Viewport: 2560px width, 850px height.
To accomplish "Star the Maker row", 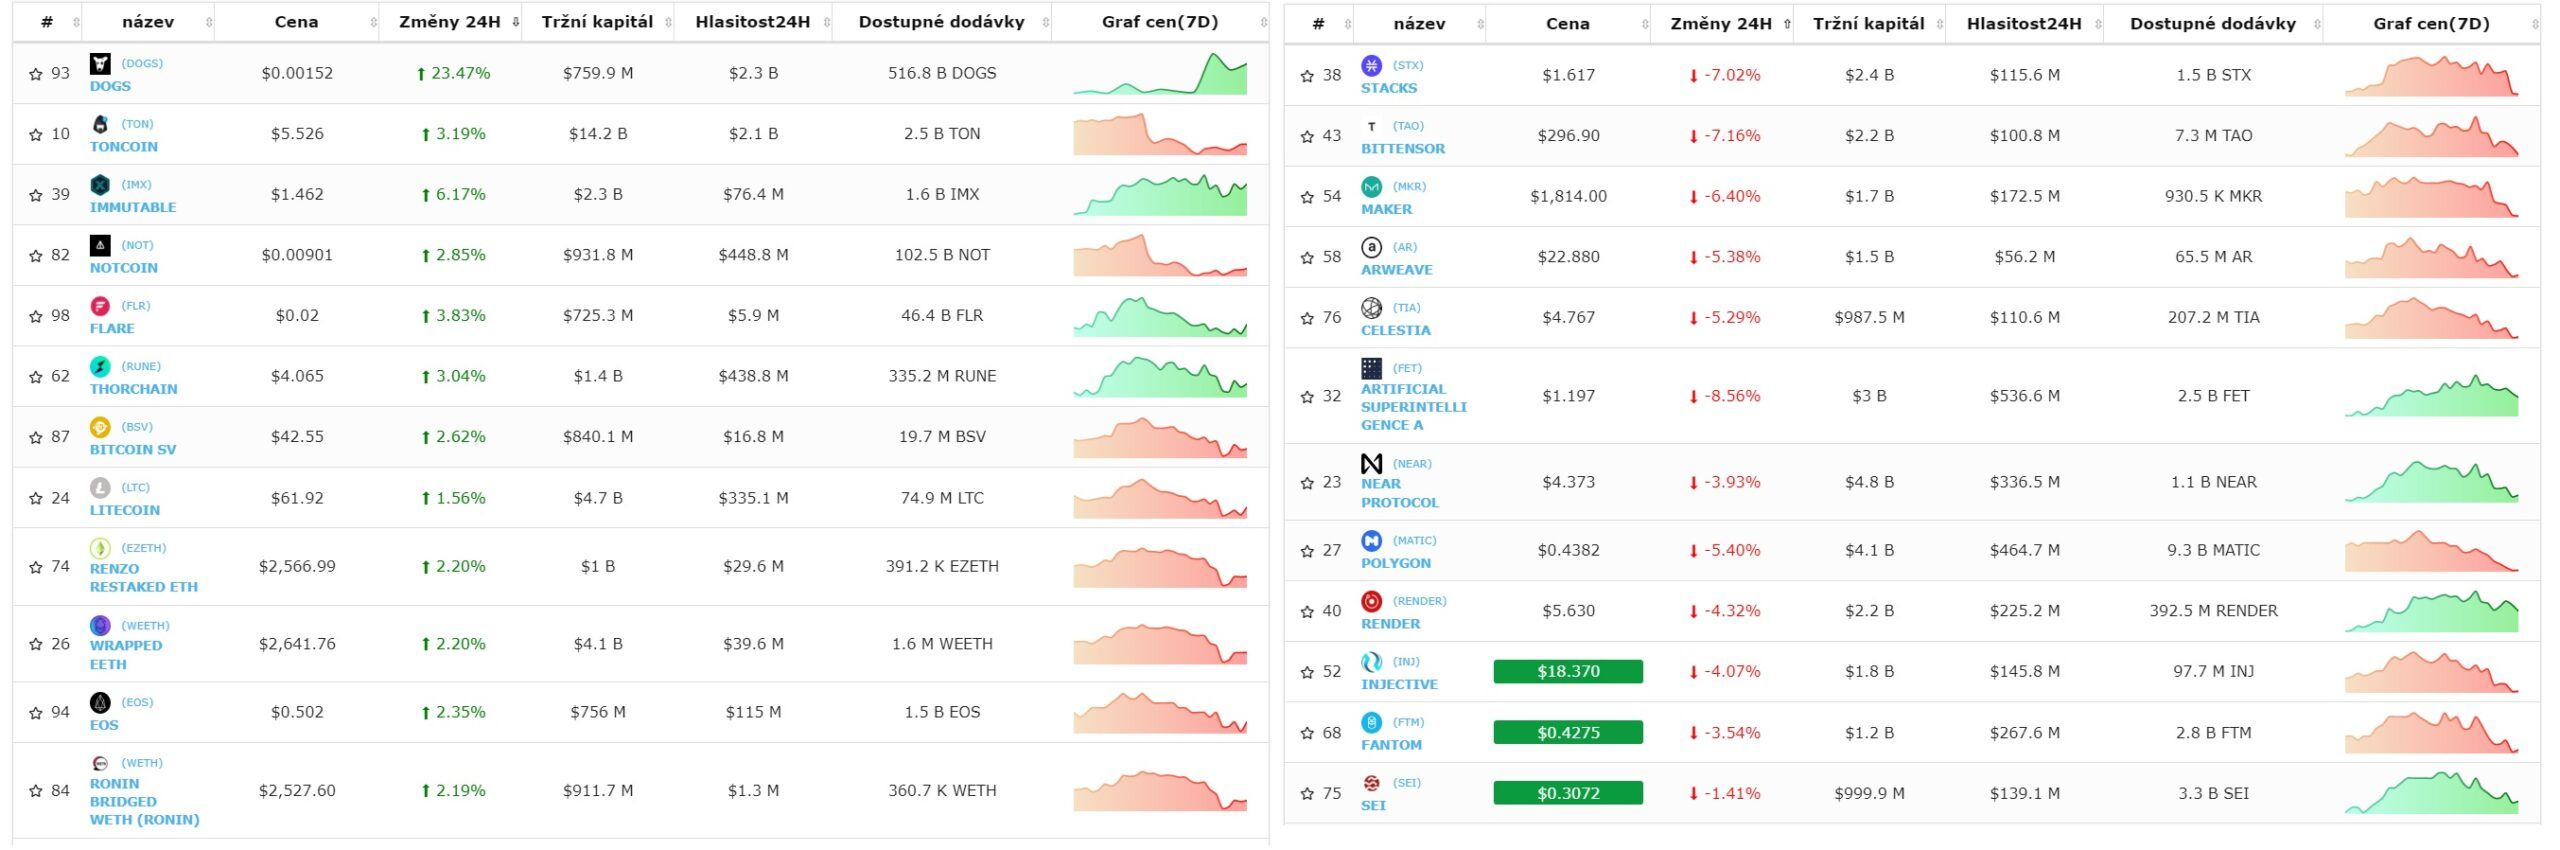I will point(1307,198).
